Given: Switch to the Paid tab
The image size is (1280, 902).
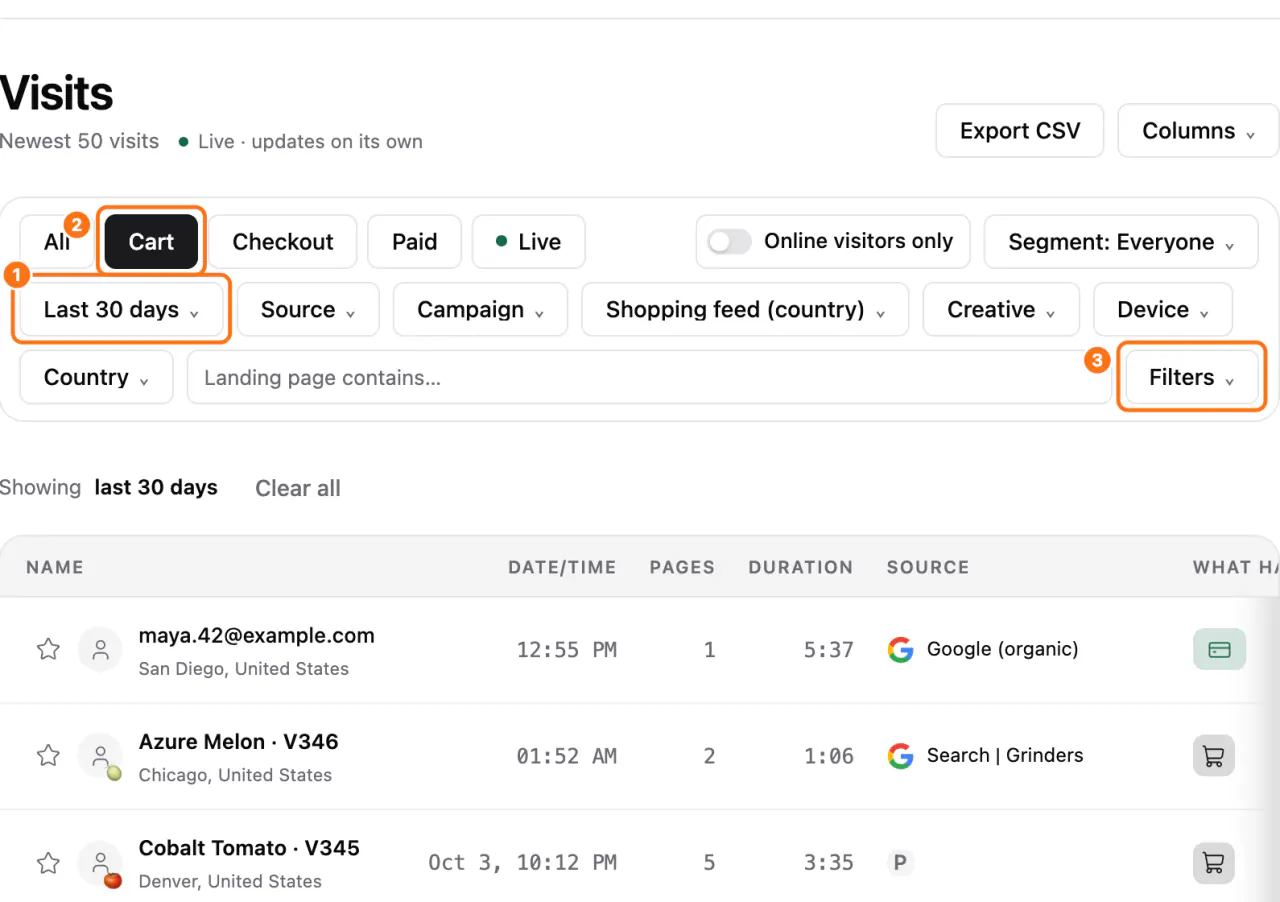Looking at the screenshot, I should [414, 242].
